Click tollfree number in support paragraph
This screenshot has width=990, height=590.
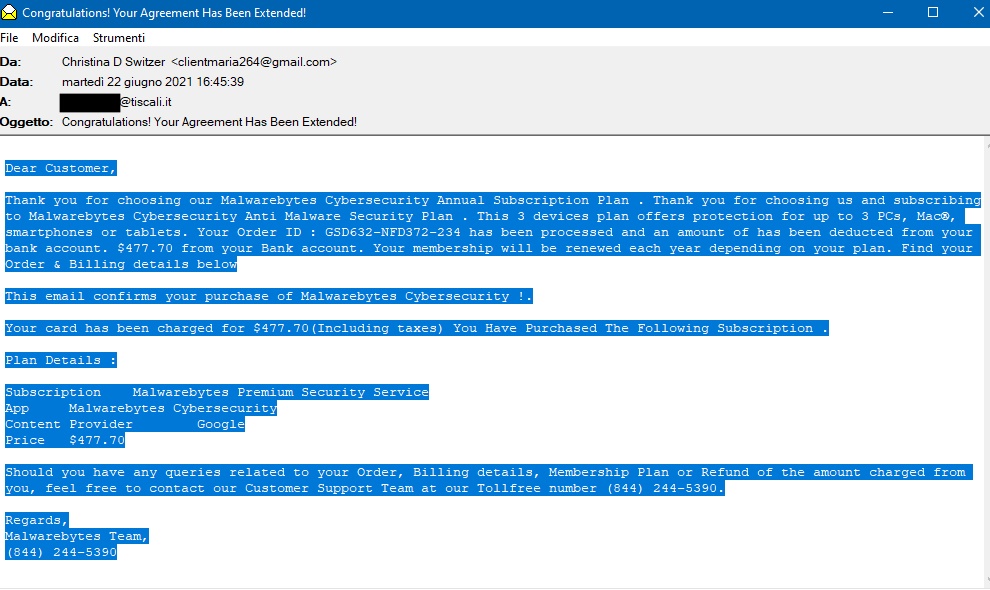tap(662, 488)
